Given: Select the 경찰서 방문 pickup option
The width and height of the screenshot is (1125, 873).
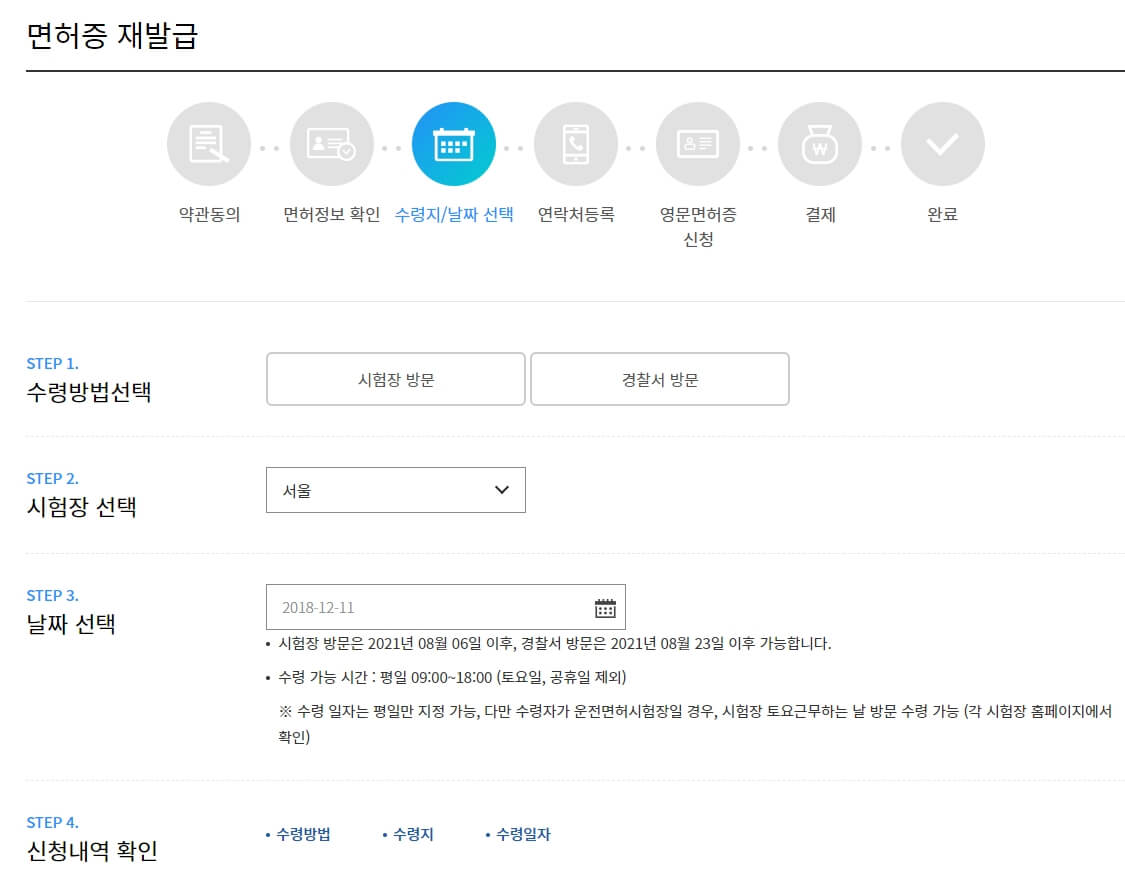Looking at the screenshot, I should coord(660,378).
